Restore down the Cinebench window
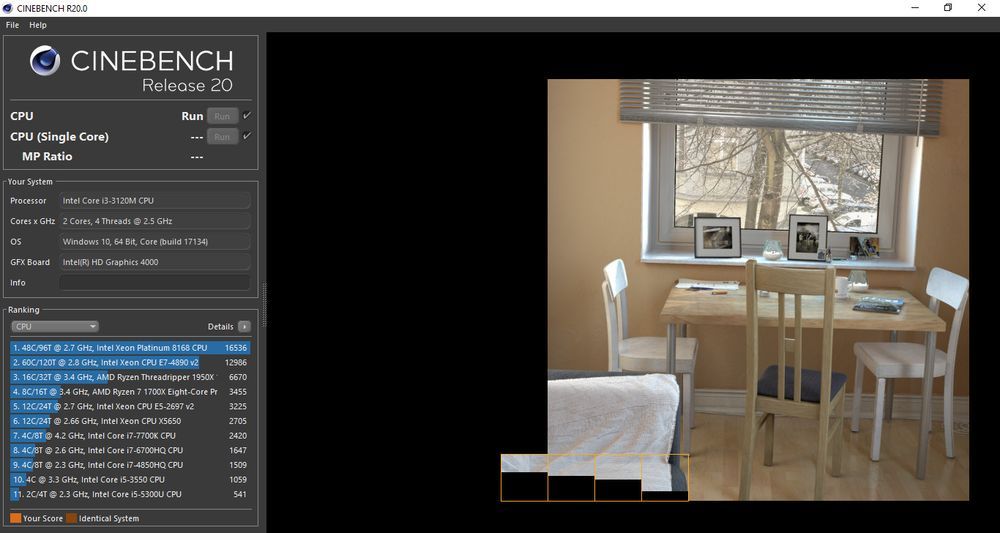 (x=948, y=8)
